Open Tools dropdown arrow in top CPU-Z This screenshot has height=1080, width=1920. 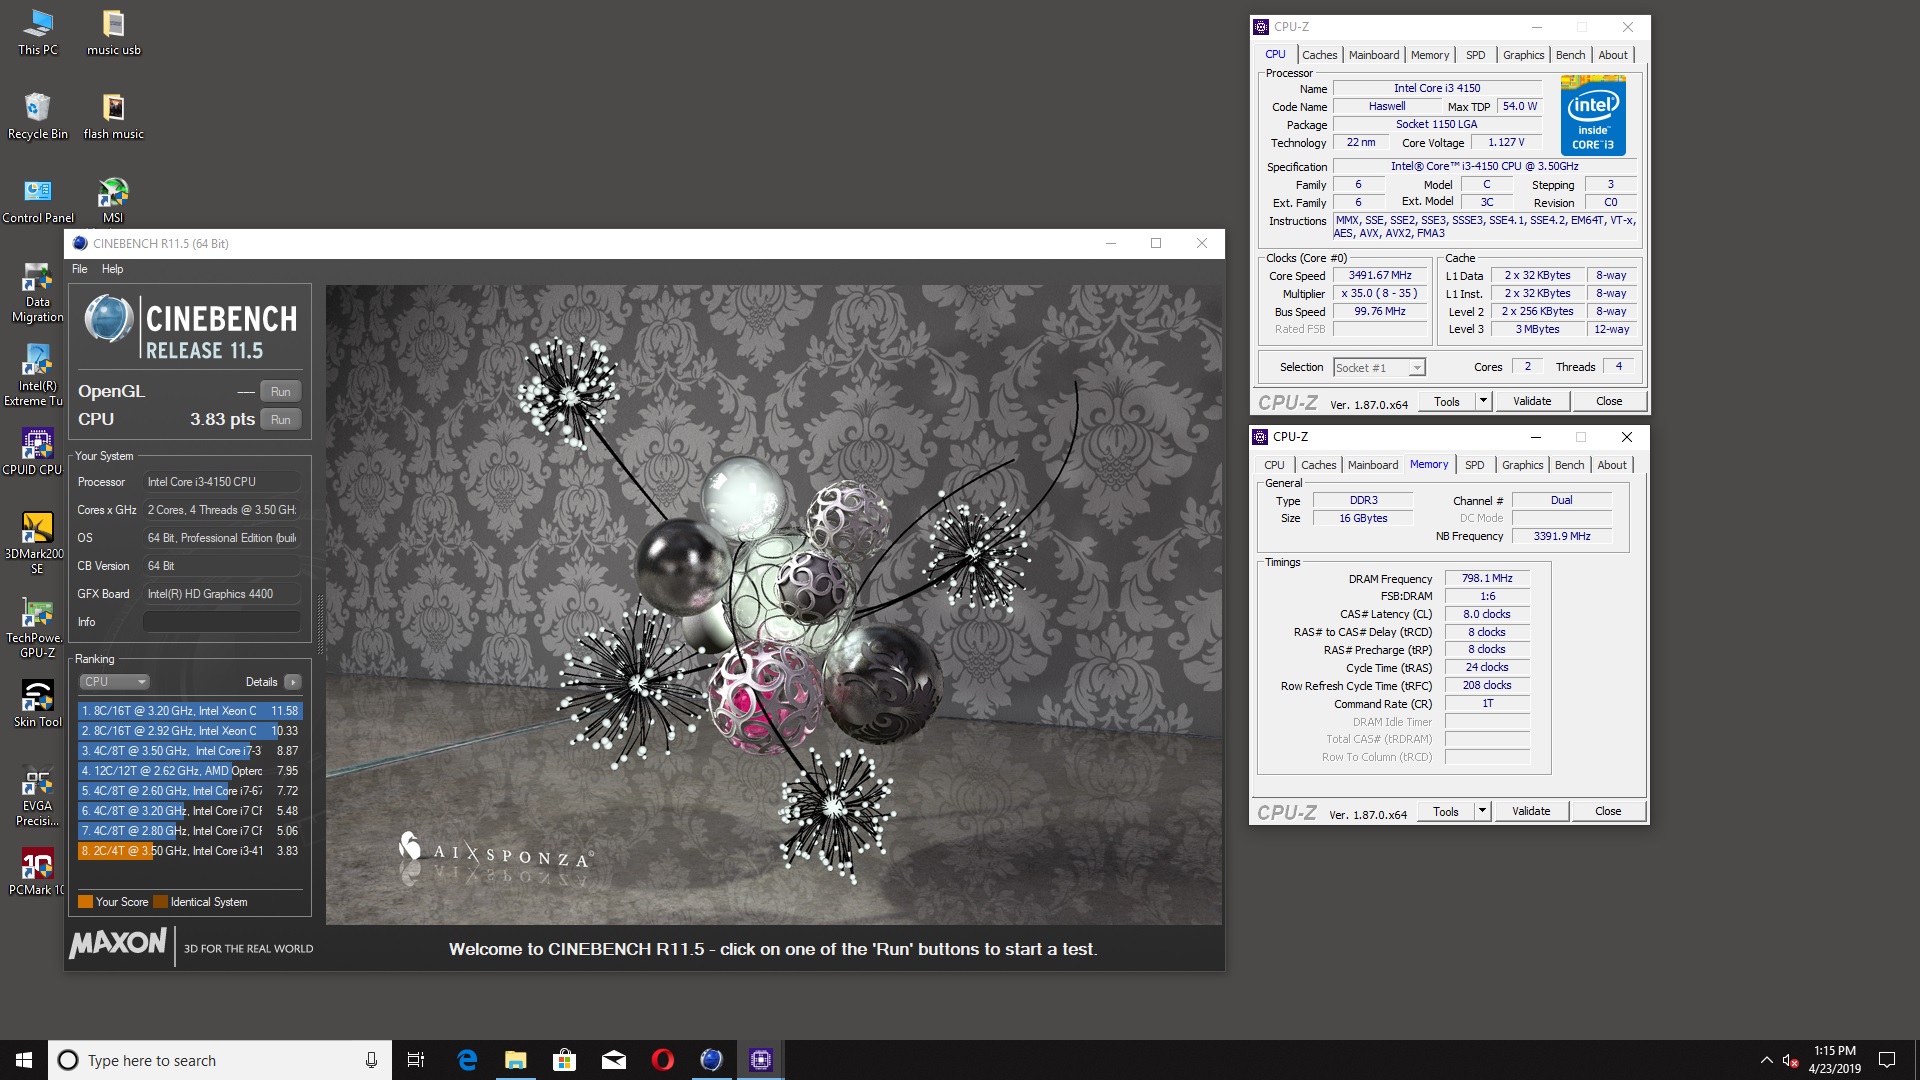[1483, 401]
